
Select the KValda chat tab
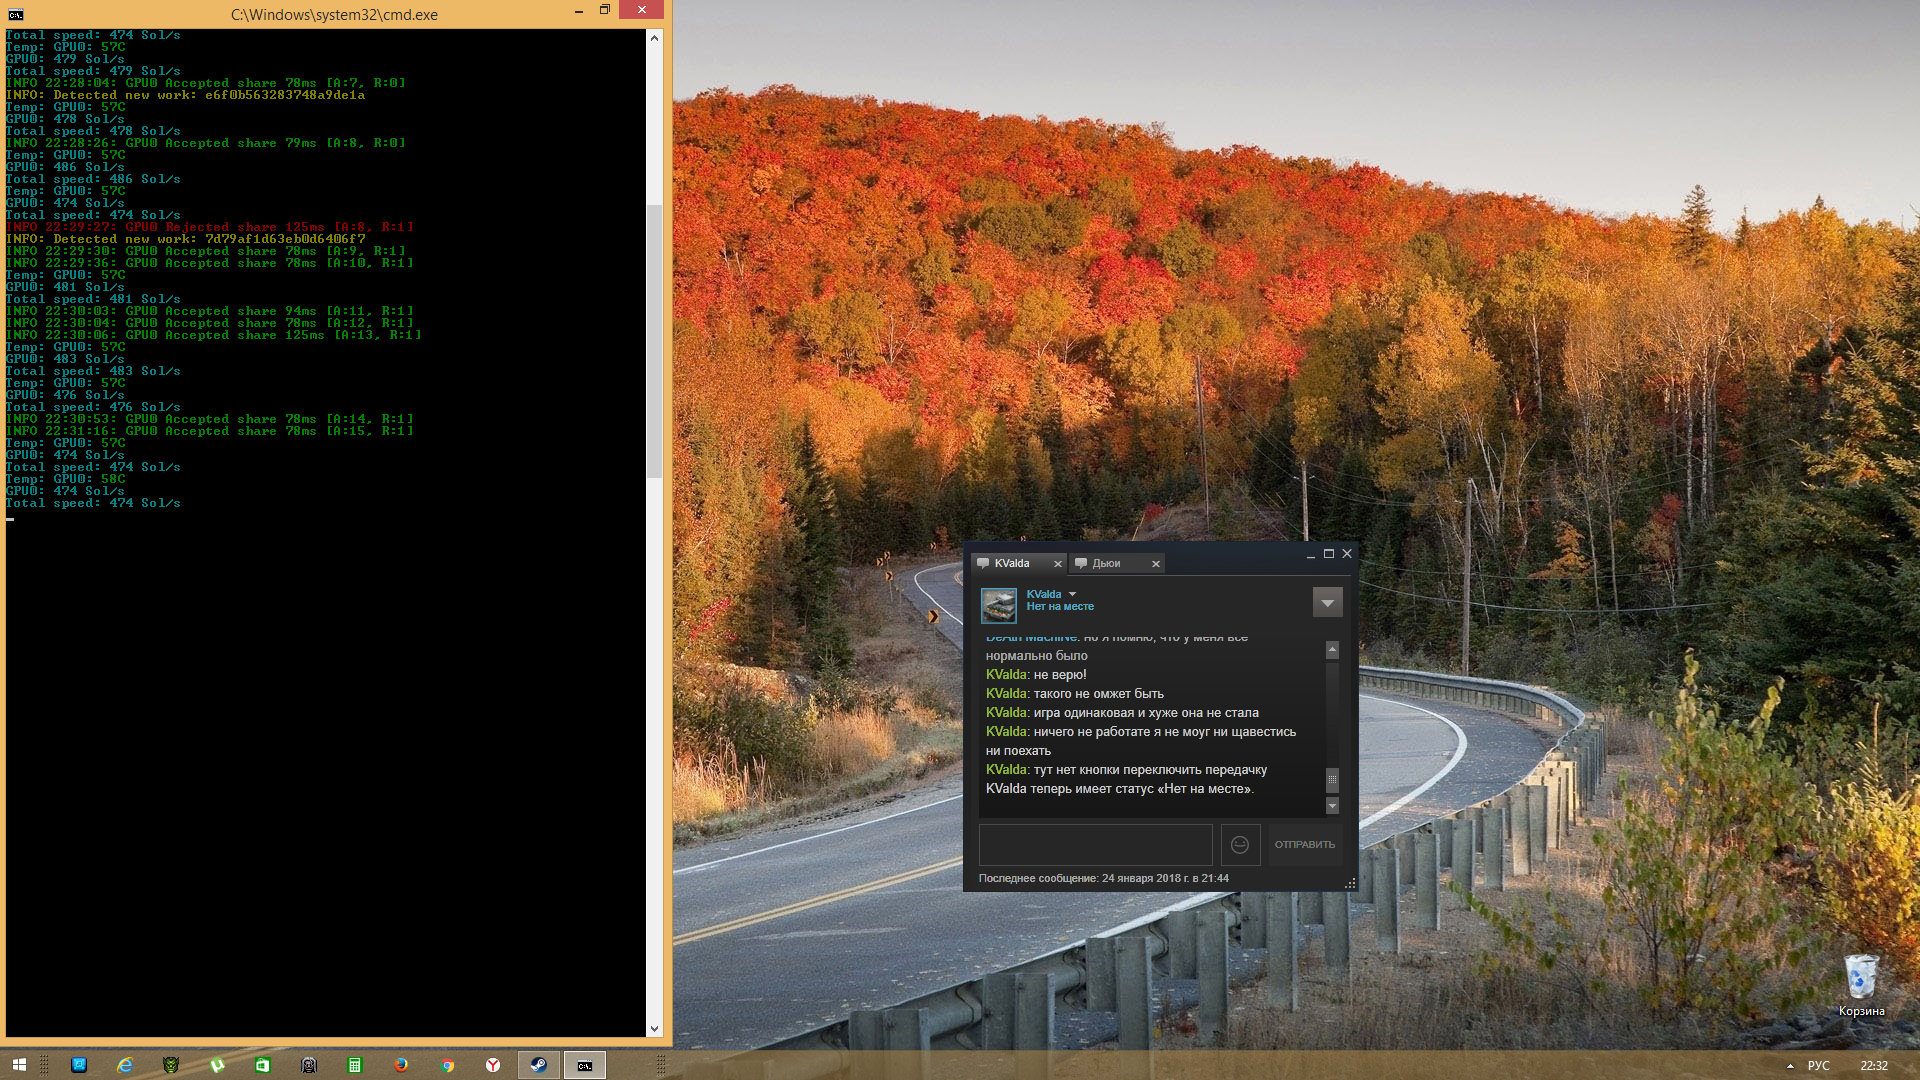(x=1011, y=563)
